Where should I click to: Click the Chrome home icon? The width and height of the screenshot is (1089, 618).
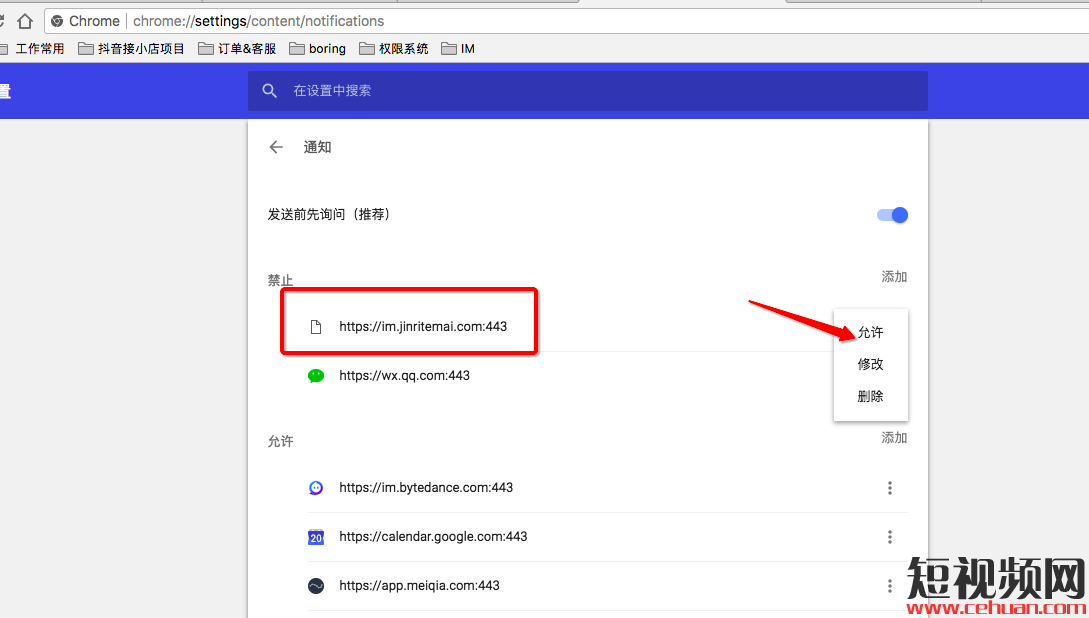coord(25,21)
